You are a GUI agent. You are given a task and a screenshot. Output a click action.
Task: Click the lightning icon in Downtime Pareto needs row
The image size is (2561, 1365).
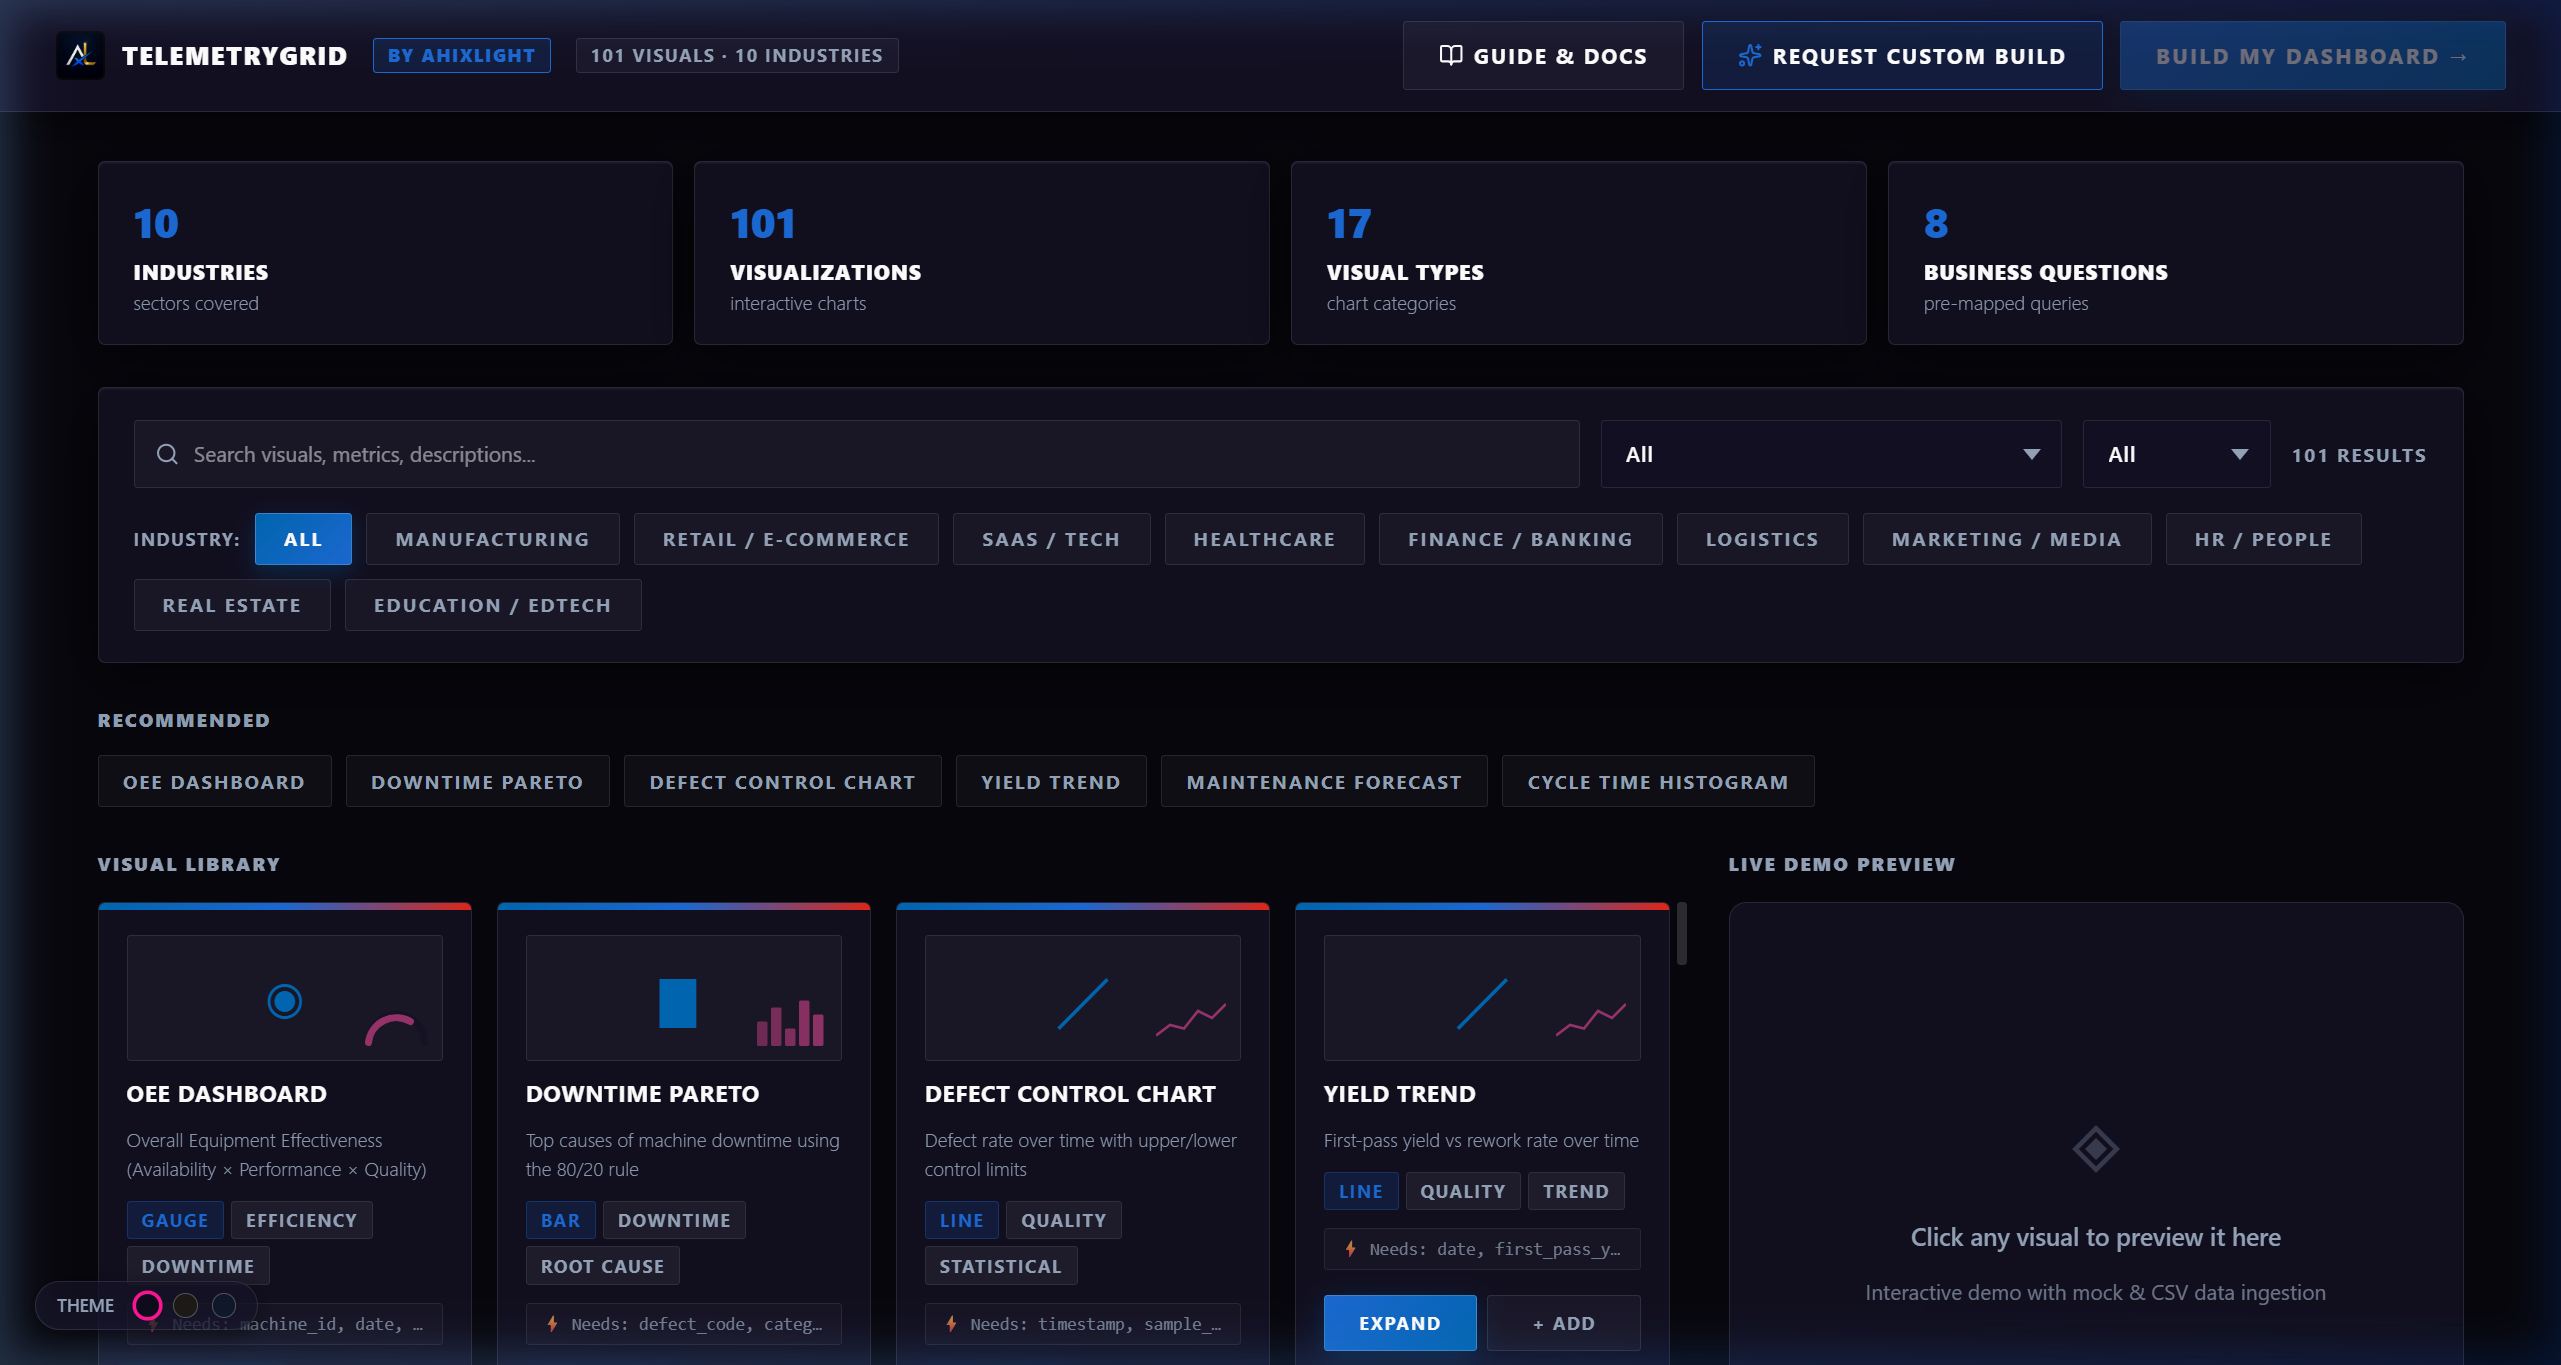[x=553, y=1323]
